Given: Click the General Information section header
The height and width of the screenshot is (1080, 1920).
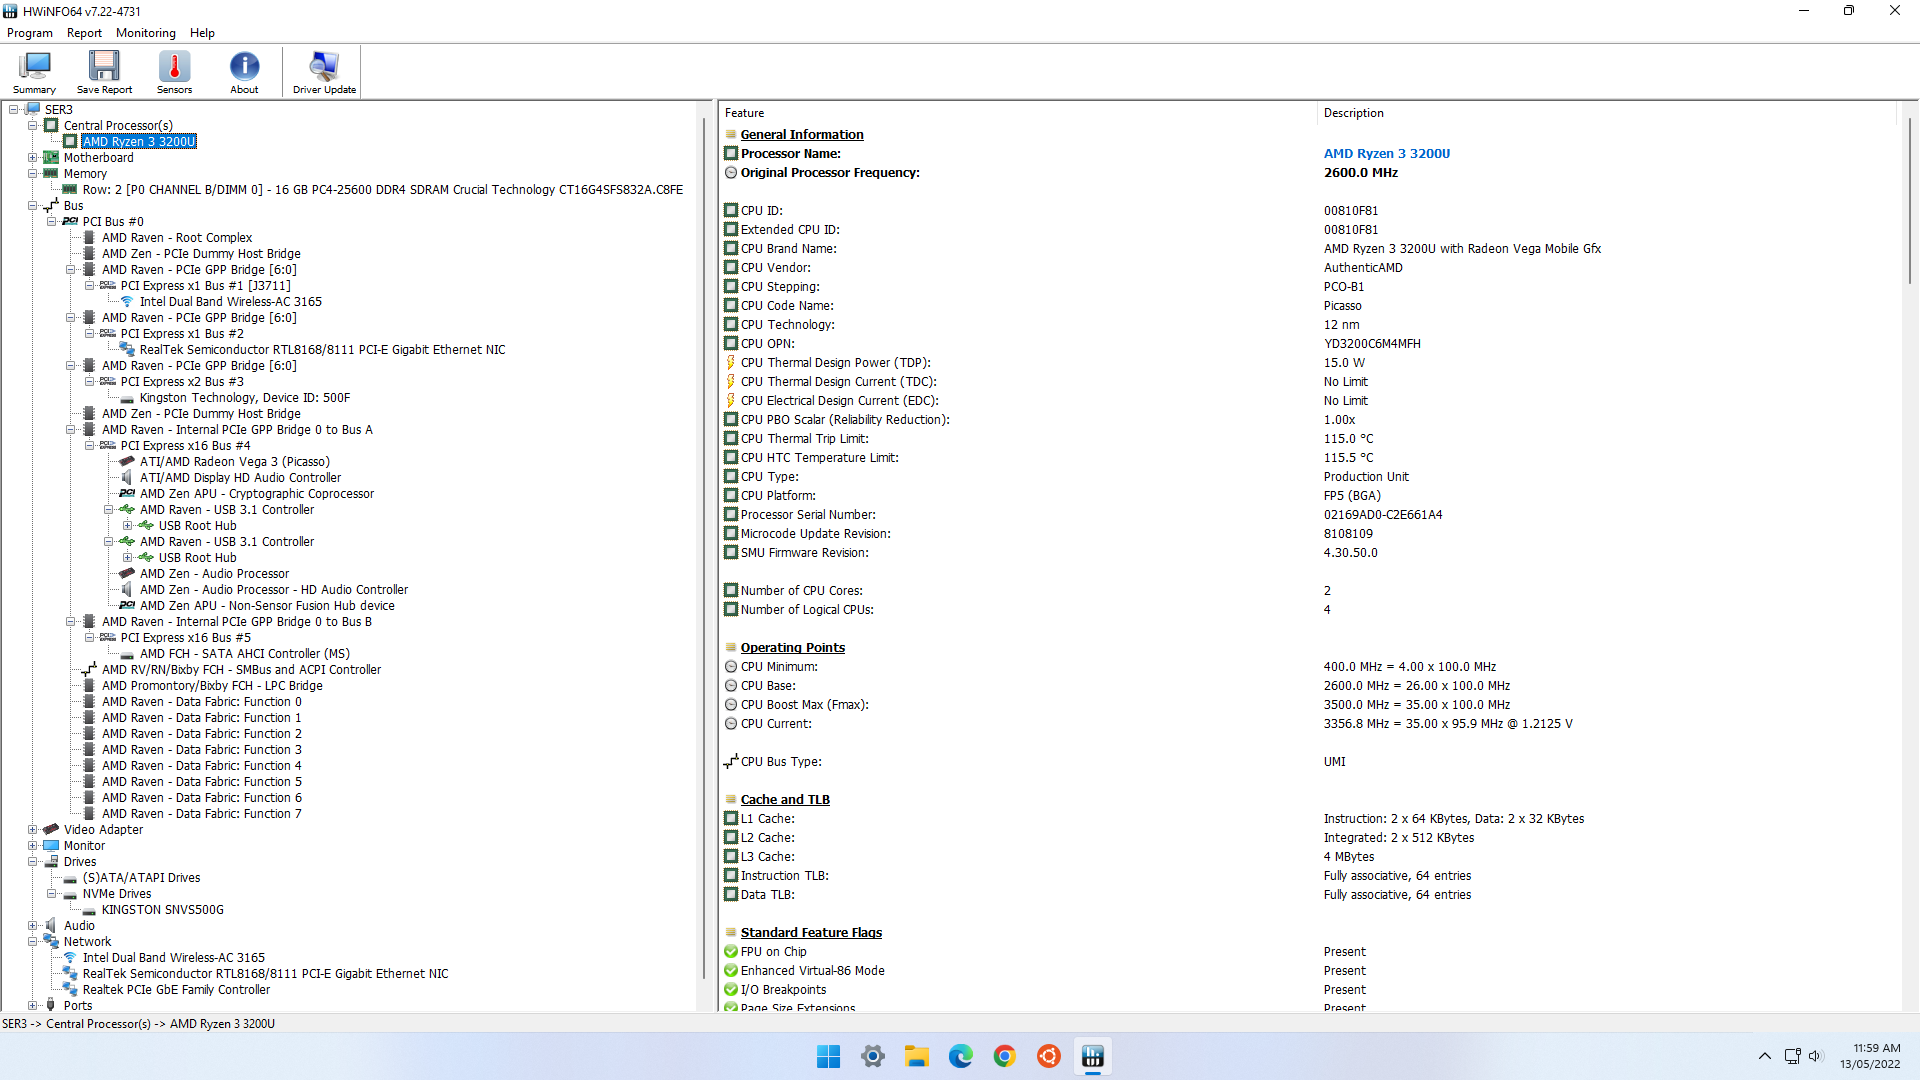Looking at the screenshot, I should (x=802, y=135).
